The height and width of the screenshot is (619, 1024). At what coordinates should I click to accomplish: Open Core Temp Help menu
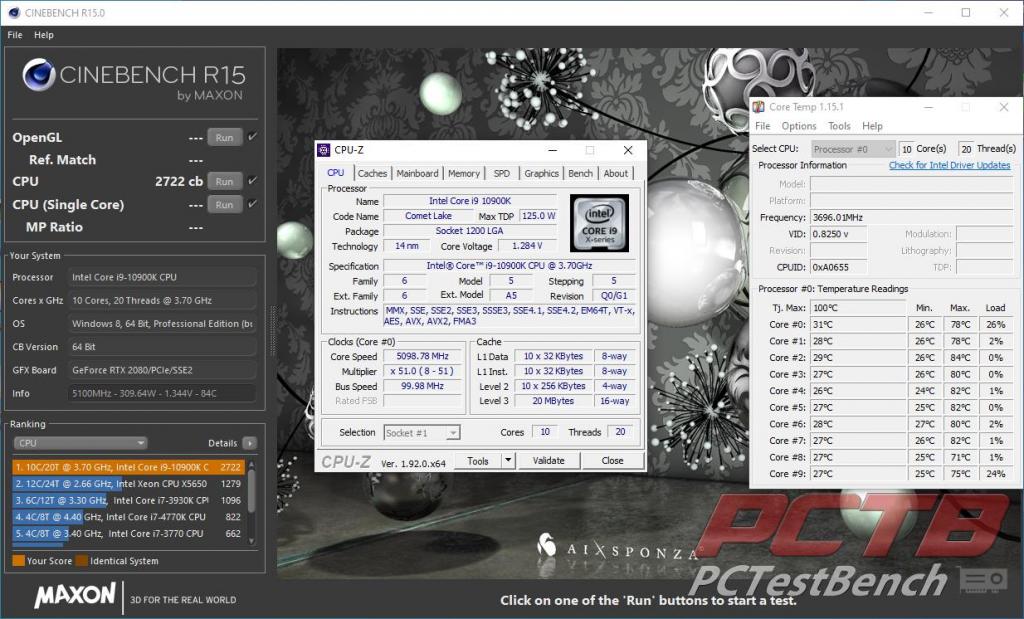pos(872,126)
